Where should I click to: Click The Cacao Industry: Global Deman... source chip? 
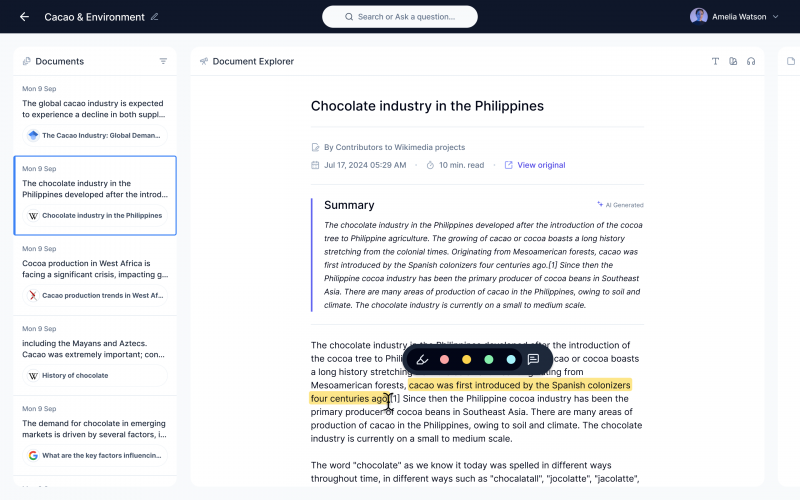pyautogui.click(x=95, y=135)
